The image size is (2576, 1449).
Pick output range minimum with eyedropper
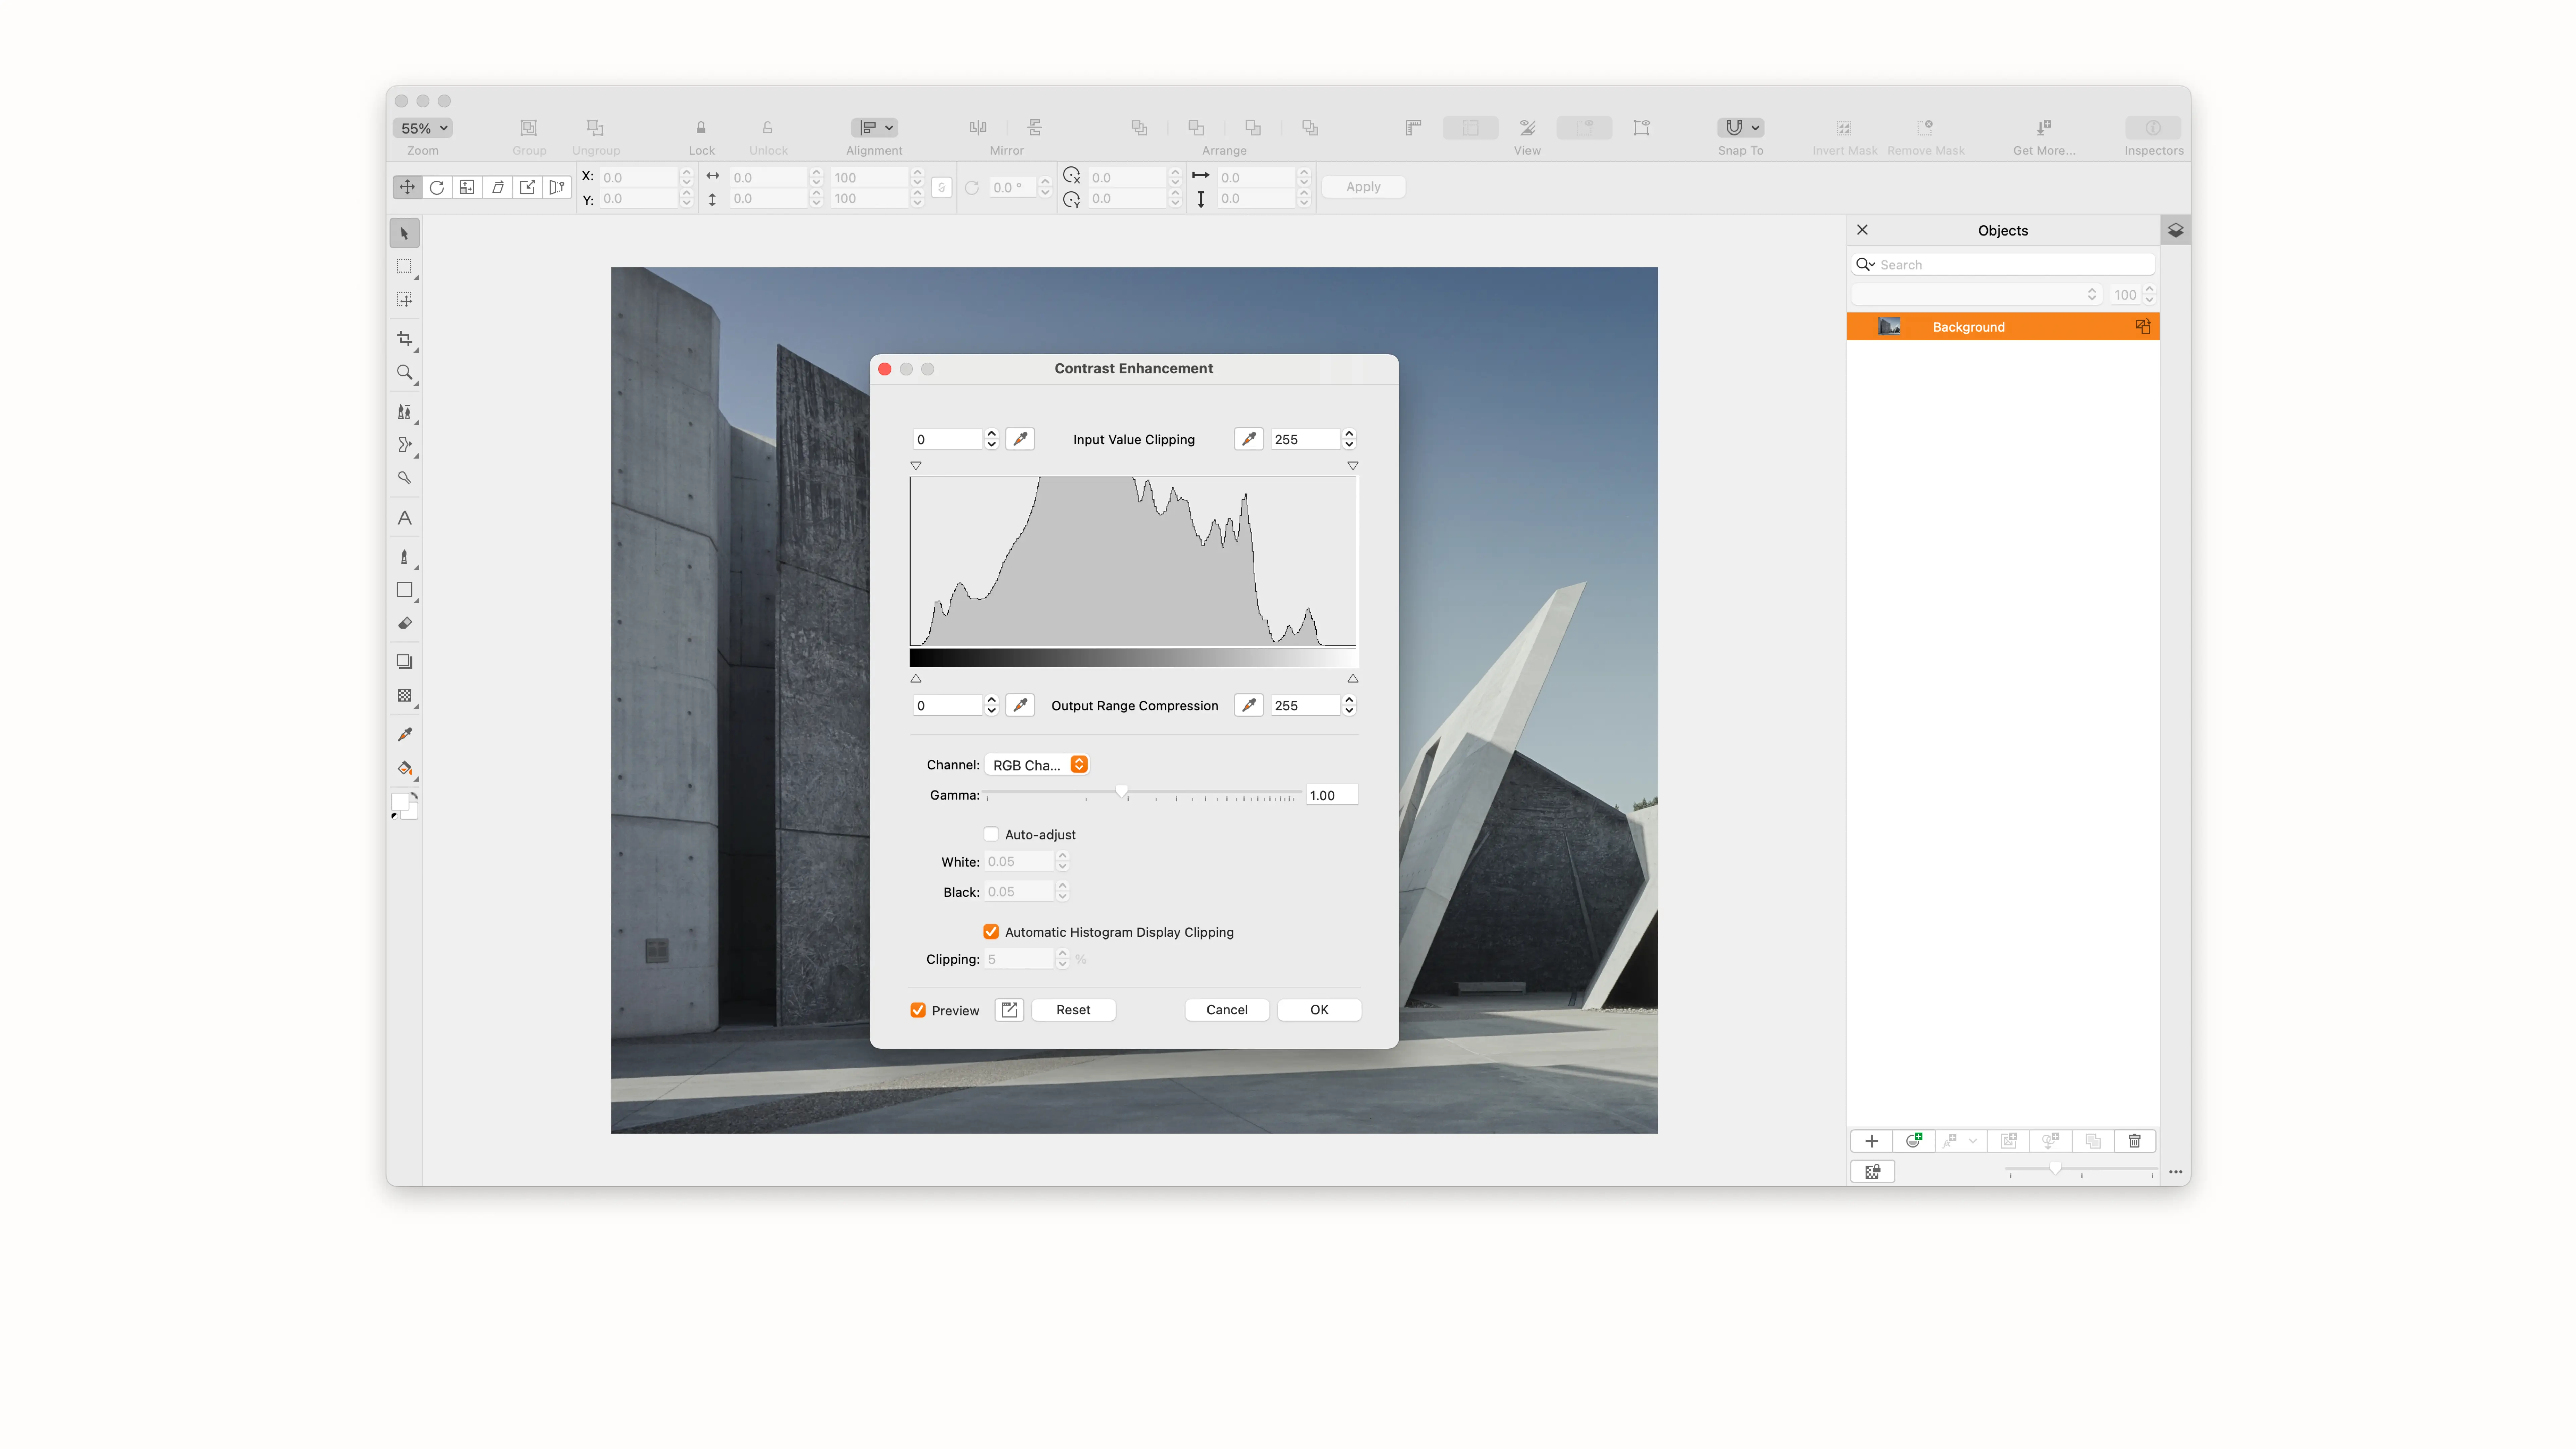click(1020, 705)
